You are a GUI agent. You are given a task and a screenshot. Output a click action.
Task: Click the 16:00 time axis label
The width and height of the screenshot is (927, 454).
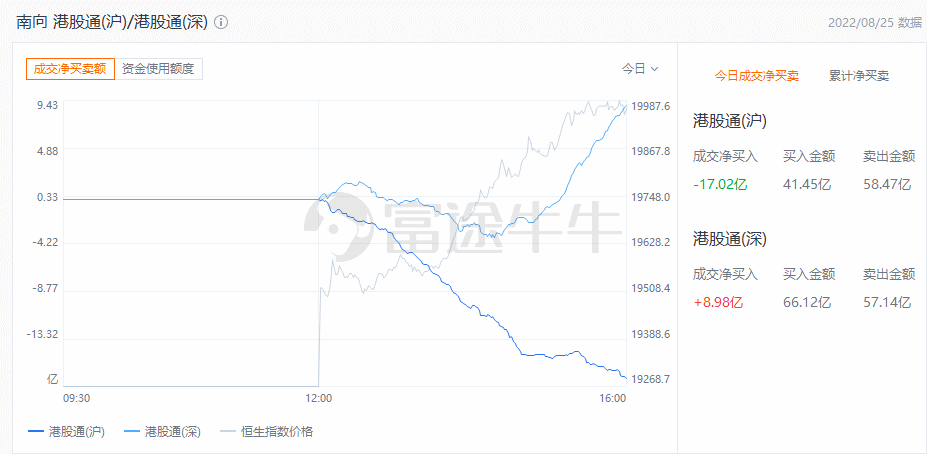point(612,398)
